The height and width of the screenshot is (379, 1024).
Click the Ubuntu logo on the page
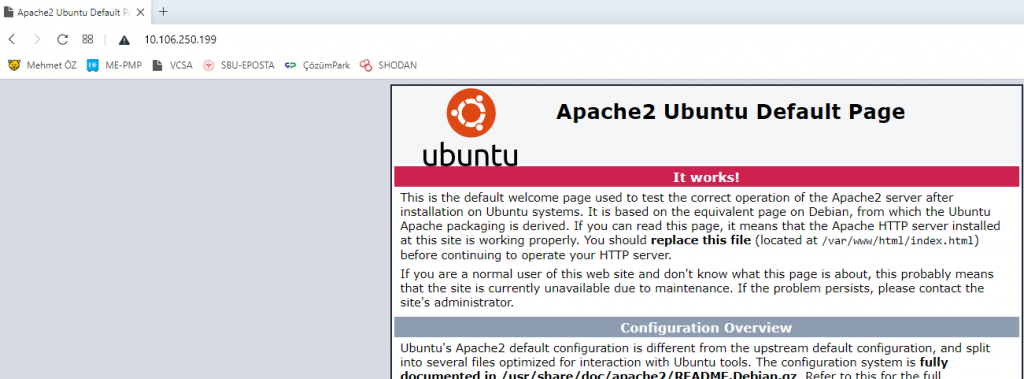(470, 127)
